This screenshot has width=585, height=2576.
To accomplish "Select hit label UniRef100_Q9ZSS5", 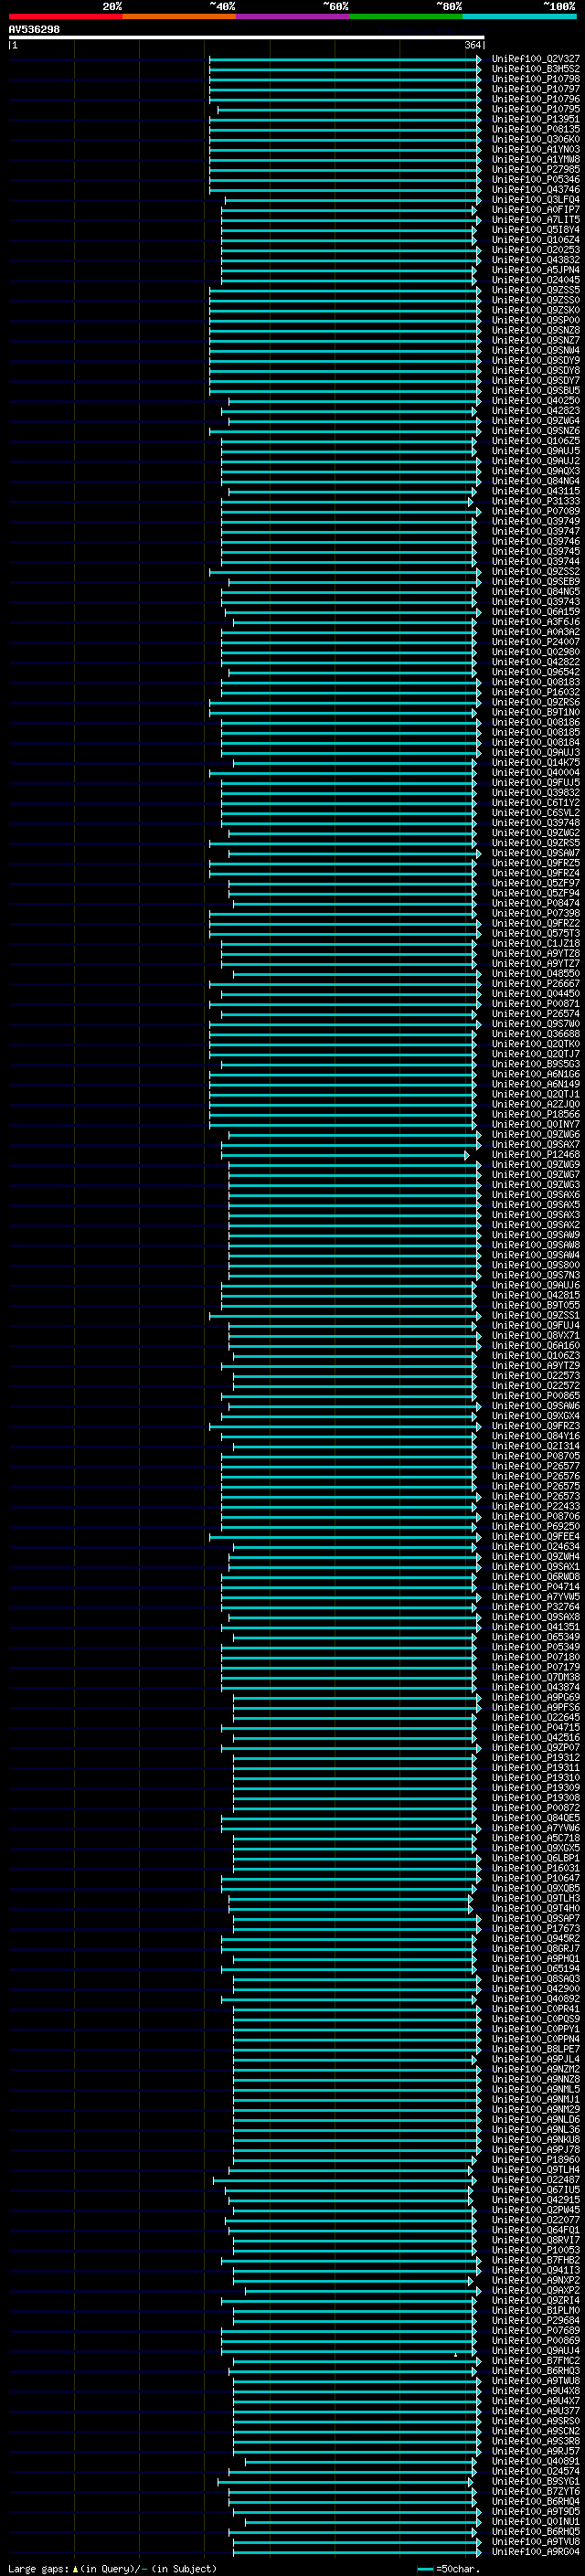I will (x=536, y=290).
